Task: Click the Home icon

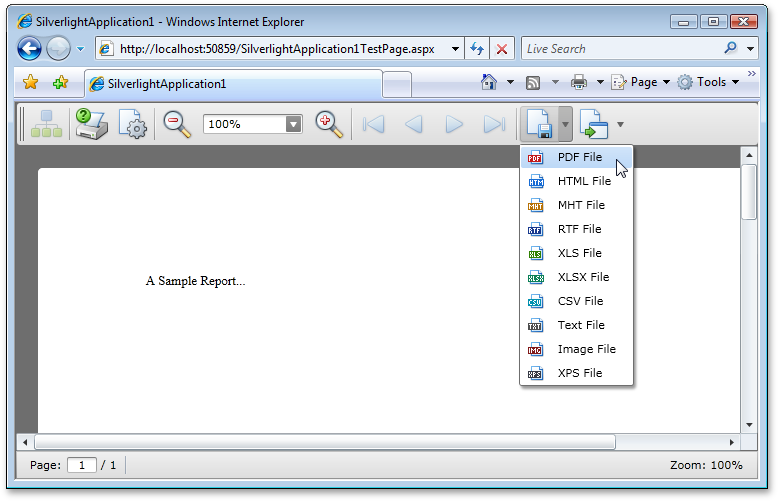Action: coord(489,82)
